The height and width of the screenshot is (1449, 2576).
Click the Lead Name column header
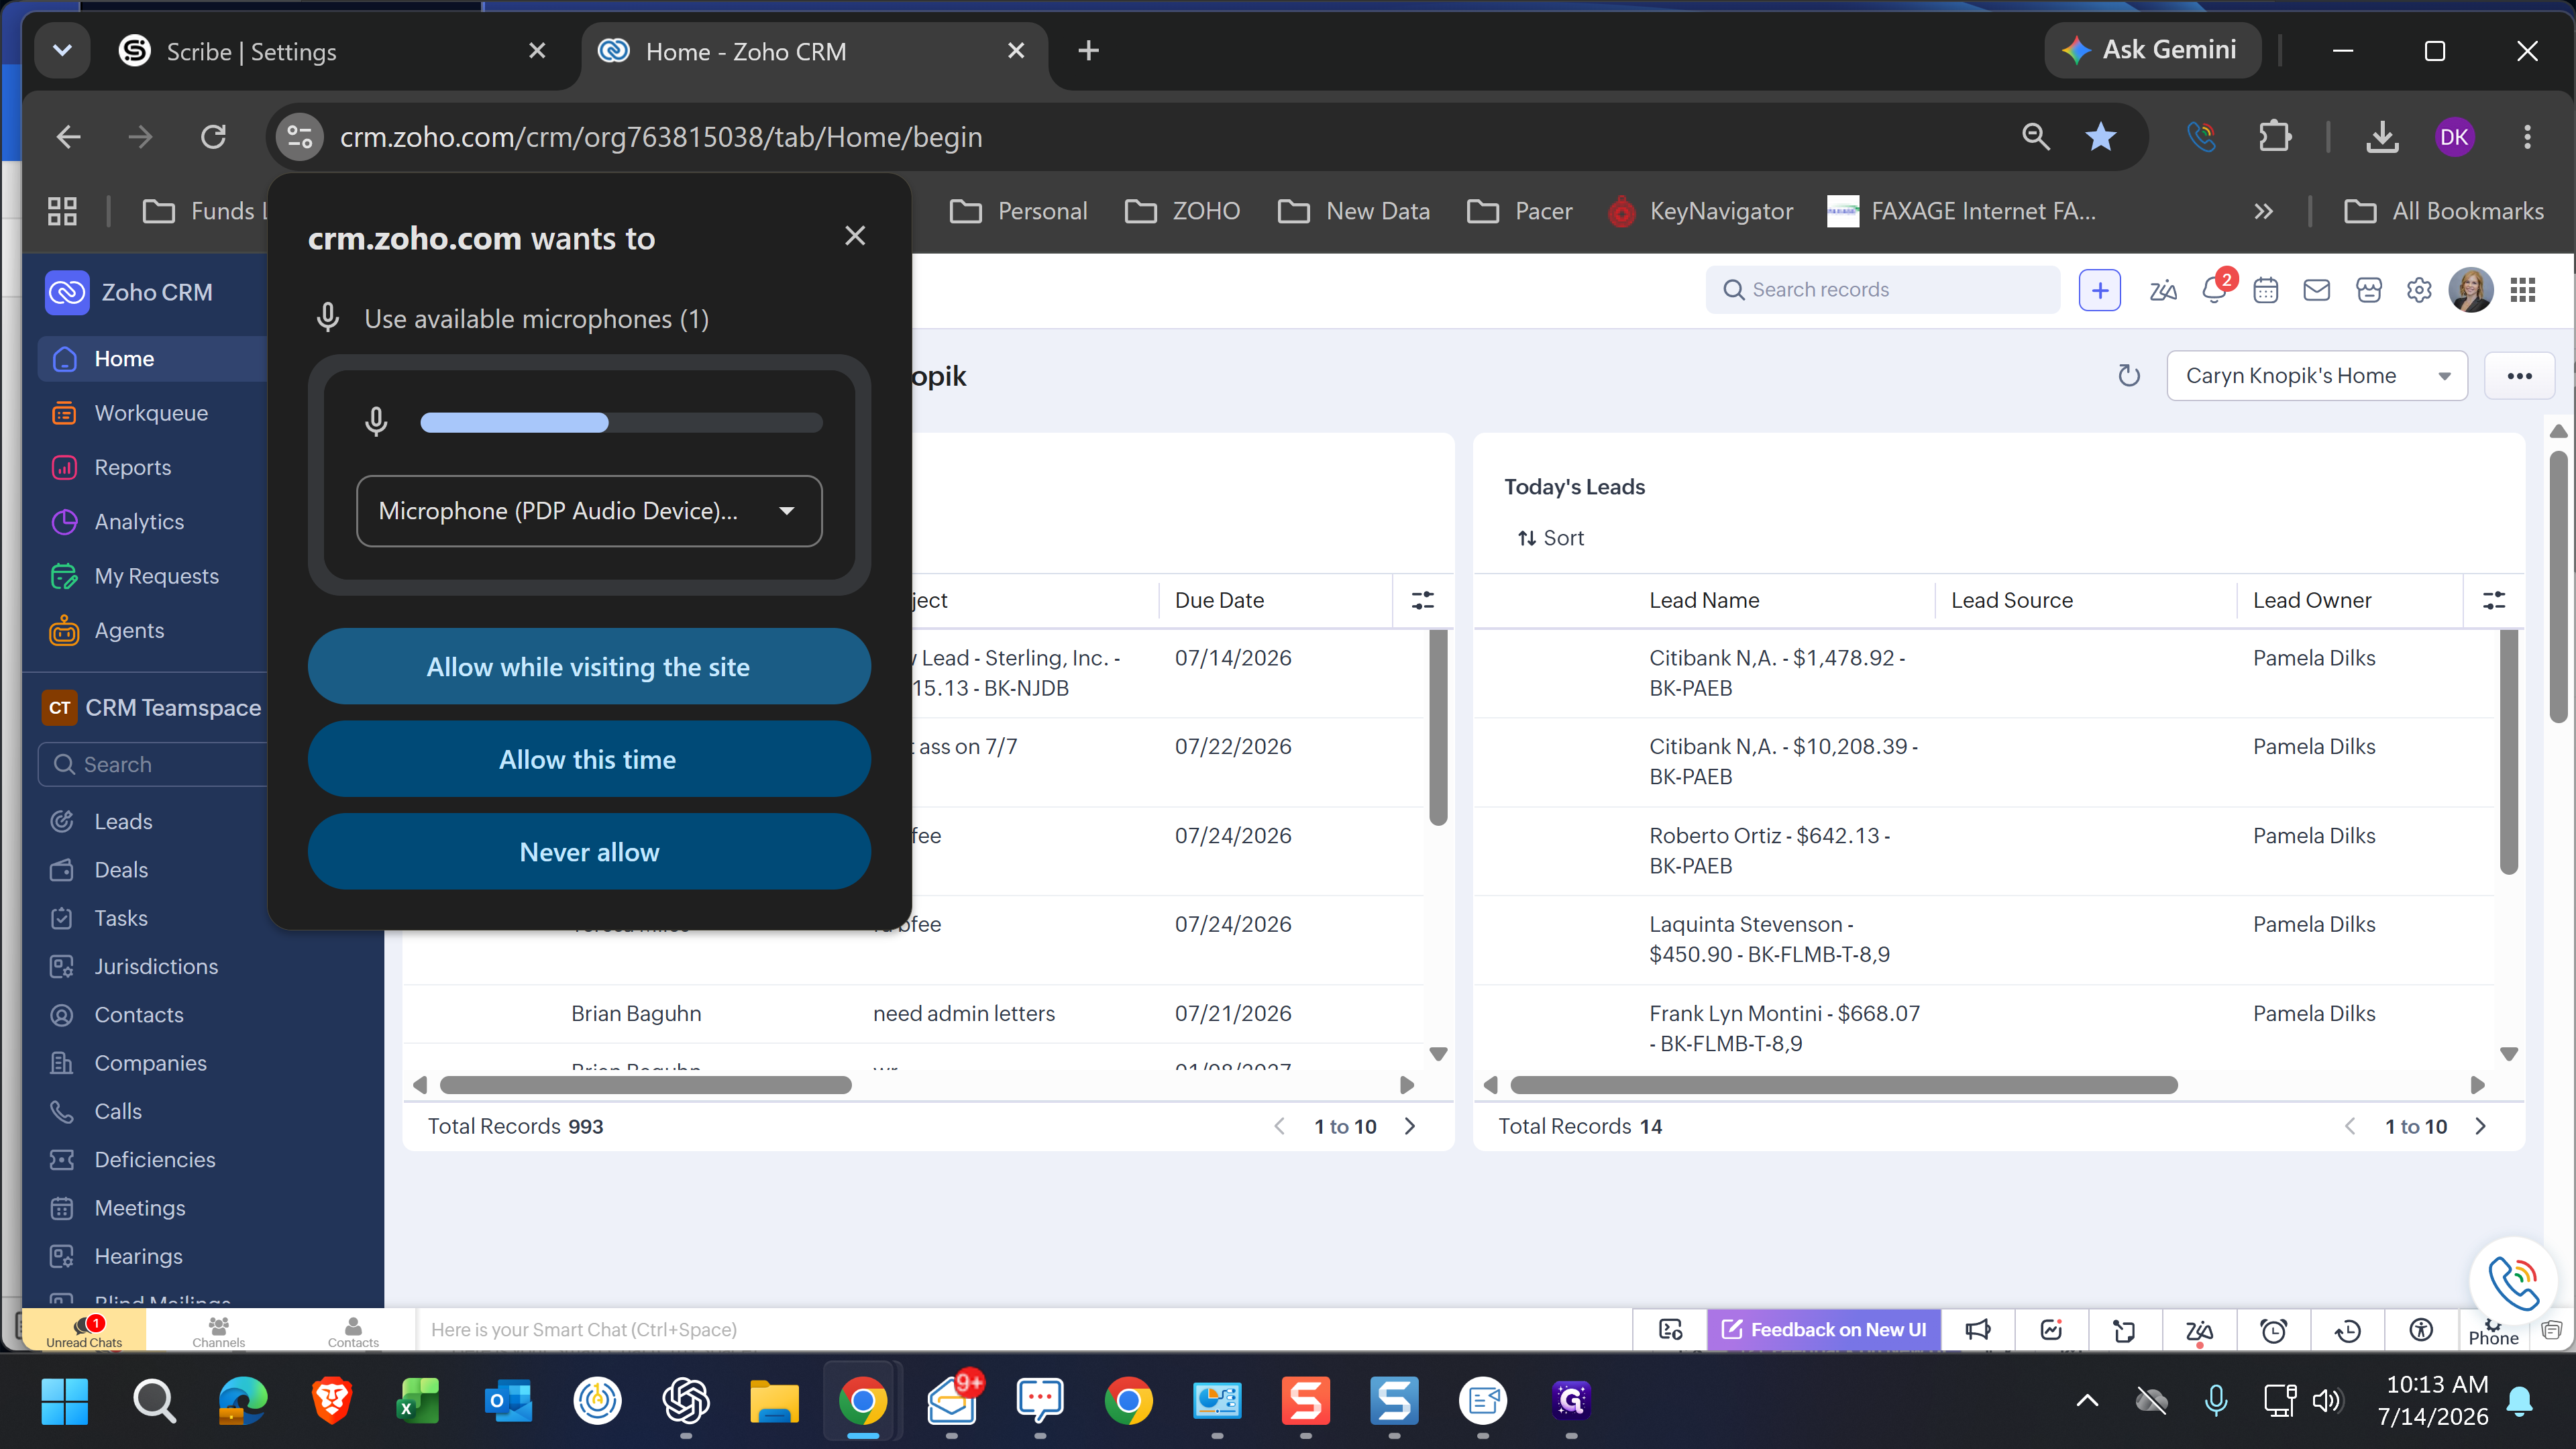[1704, 600]
